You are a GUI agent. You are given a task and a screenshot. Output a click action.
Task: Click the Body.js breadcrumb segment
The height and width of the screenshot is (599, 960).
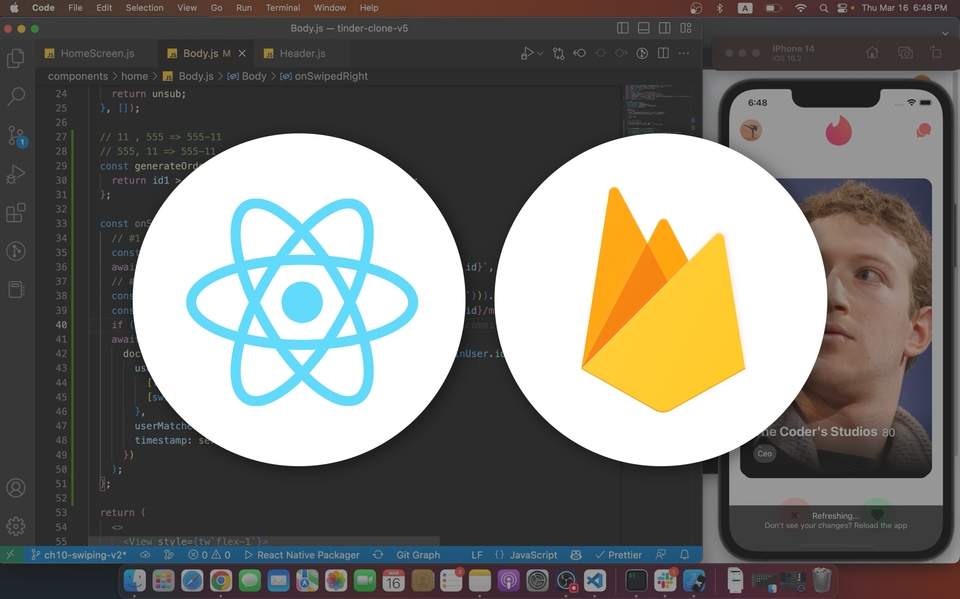[x=189, y=76]
